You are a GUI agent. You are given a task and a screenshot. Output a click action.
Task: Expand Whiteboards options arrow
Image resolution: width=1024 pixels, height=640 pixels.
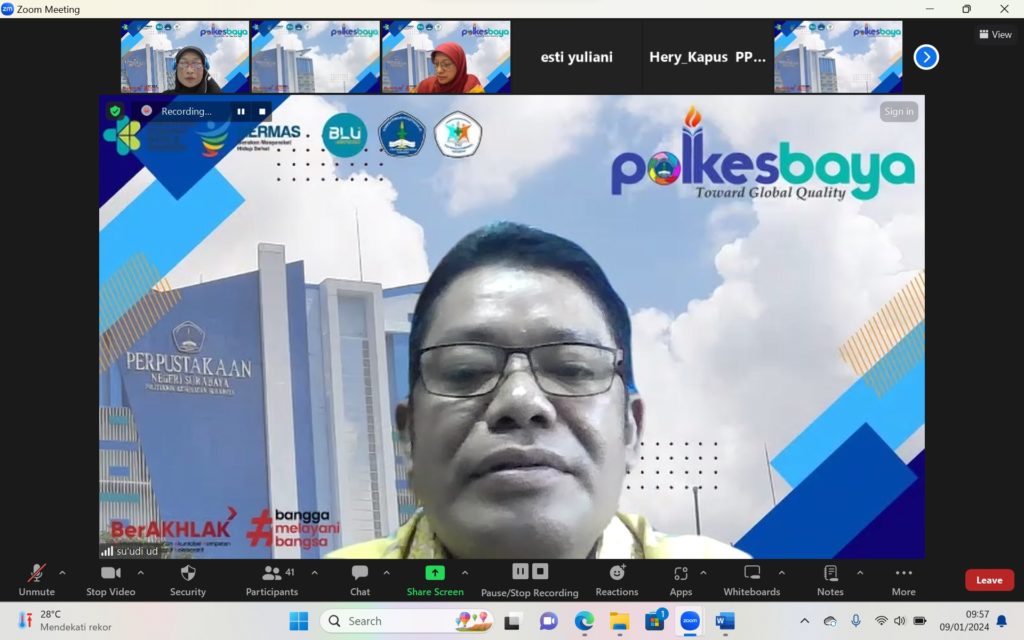click(782, 573)
